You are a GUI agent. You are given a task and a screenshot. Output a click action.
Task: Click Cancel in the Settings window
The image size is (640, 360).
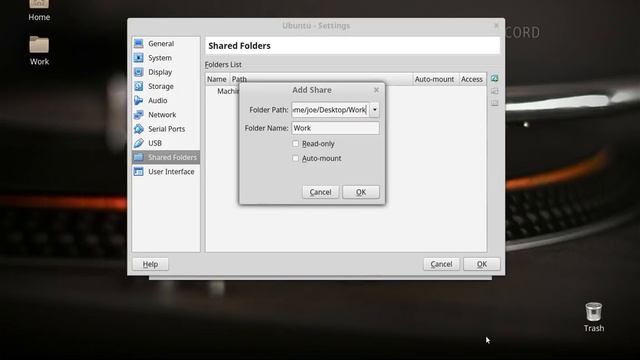pyautogui.click(x=441, y=264)
